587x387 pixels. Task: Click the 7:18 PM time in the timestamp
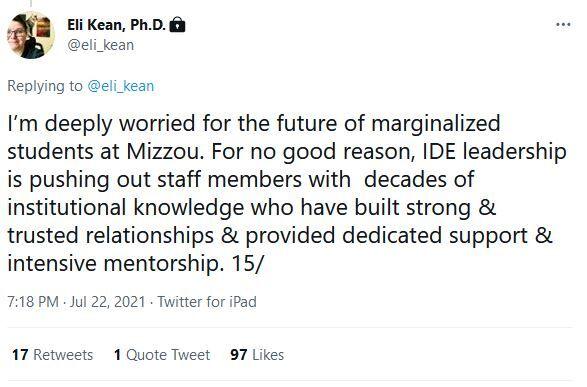coord(33,302)
